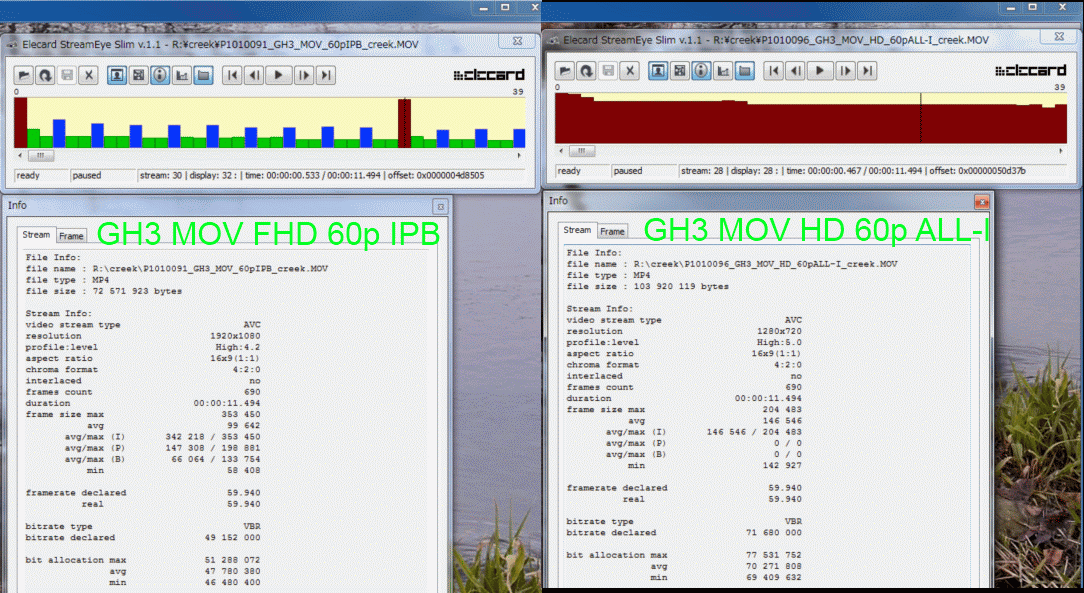
Task: Toggle the Info panel button in the ALL-I toolbar
Action: [x=701, y=71]
